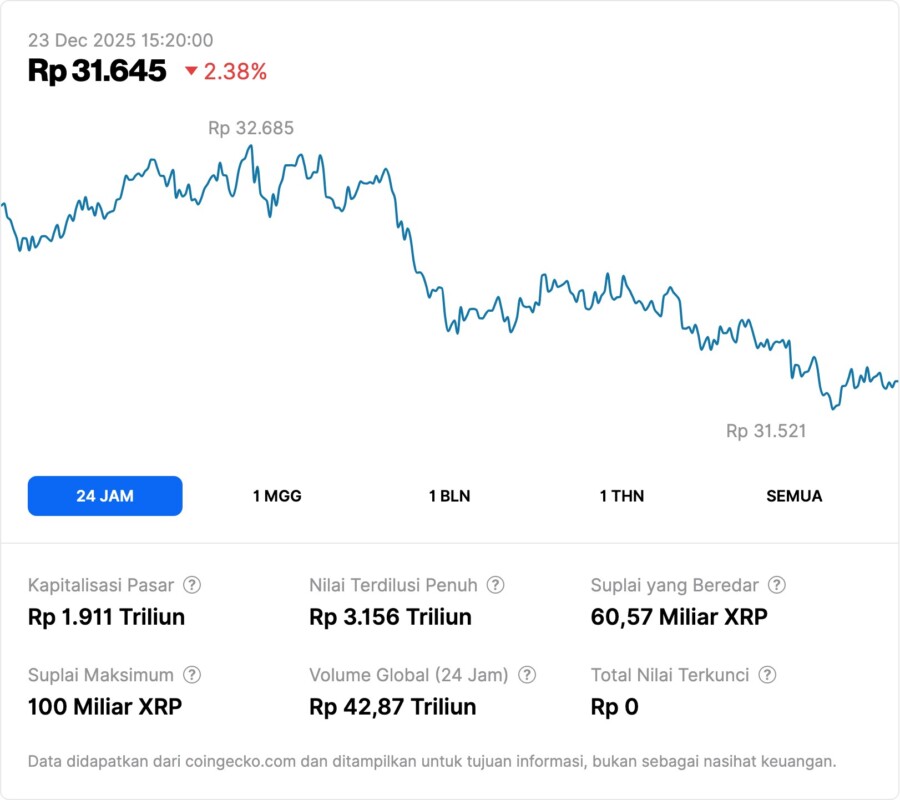Click the 23 Dec 2025 timestamp text
The height and width of the screenshot is (800, 900).
click(120, 40)
